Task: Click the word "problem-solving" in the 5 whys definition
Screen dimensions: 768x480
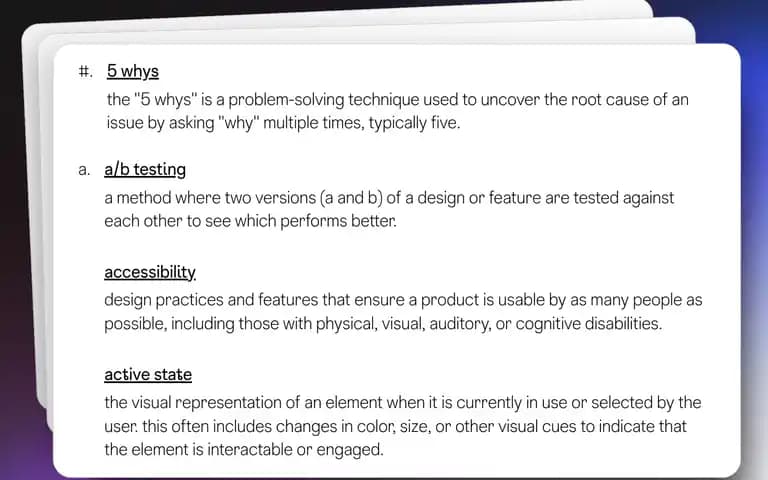Action: (287, 100)
